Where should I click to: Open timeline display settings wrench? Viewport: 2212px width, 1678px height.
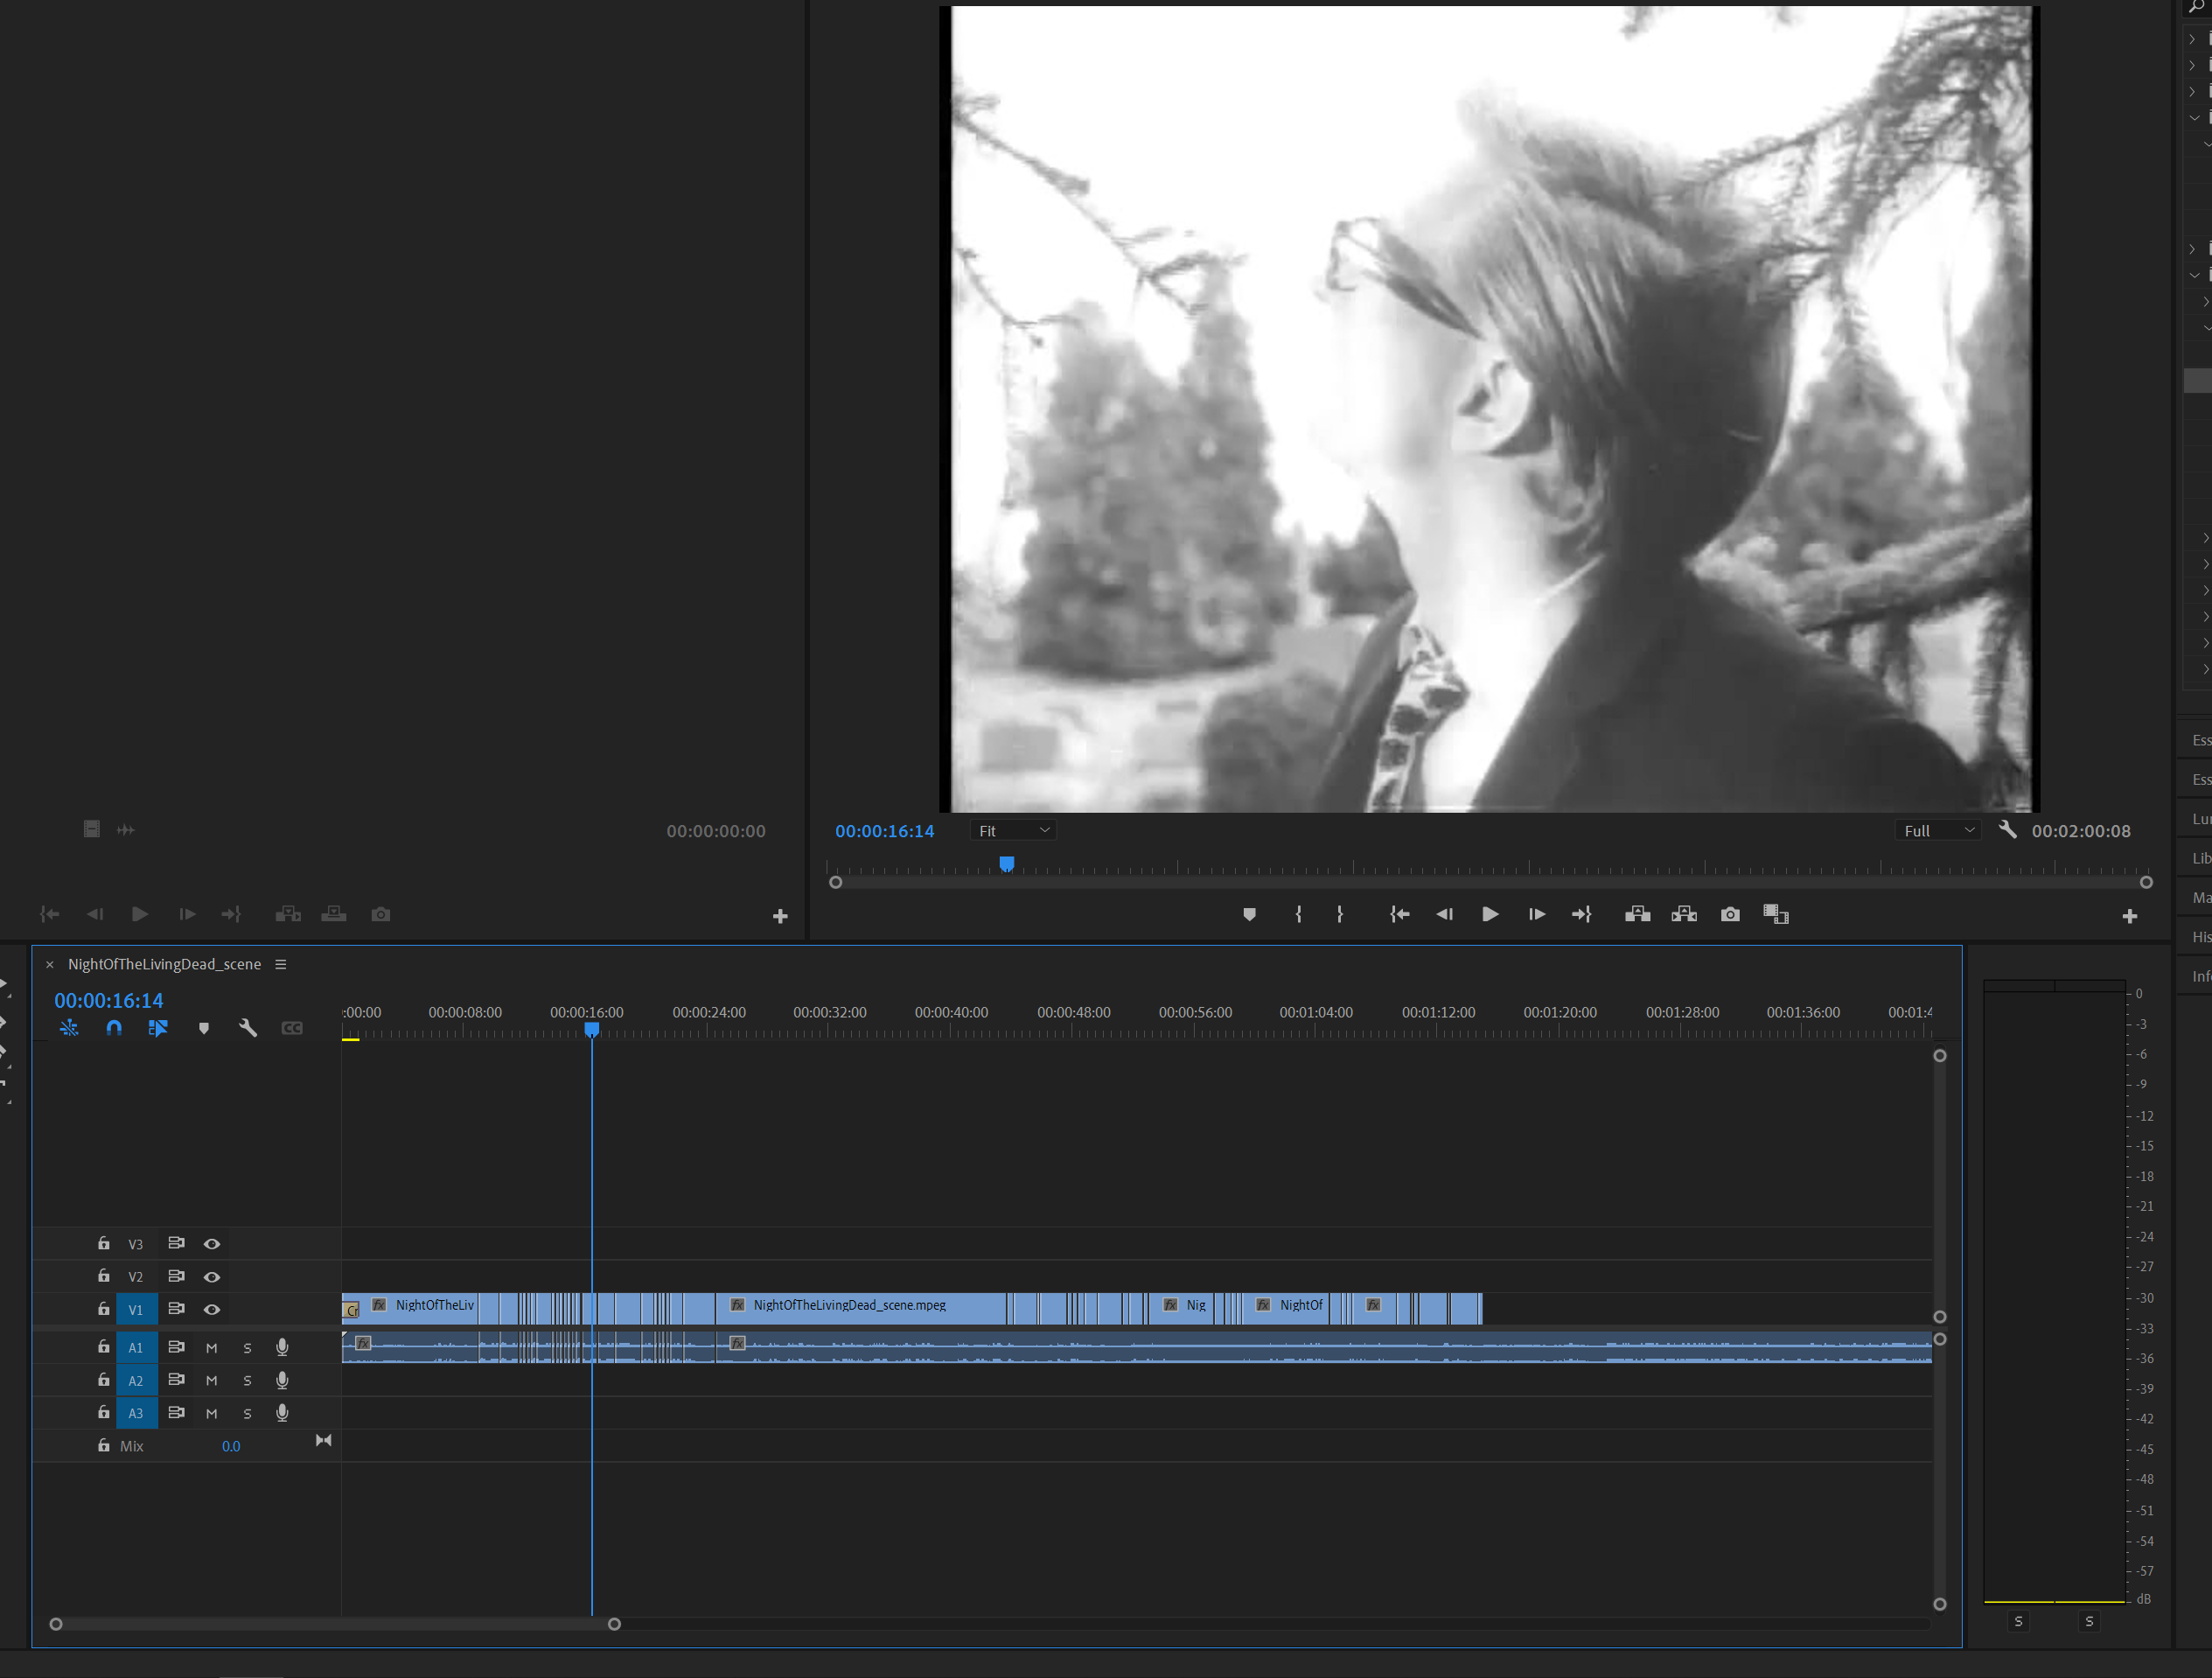(248, 1028)
